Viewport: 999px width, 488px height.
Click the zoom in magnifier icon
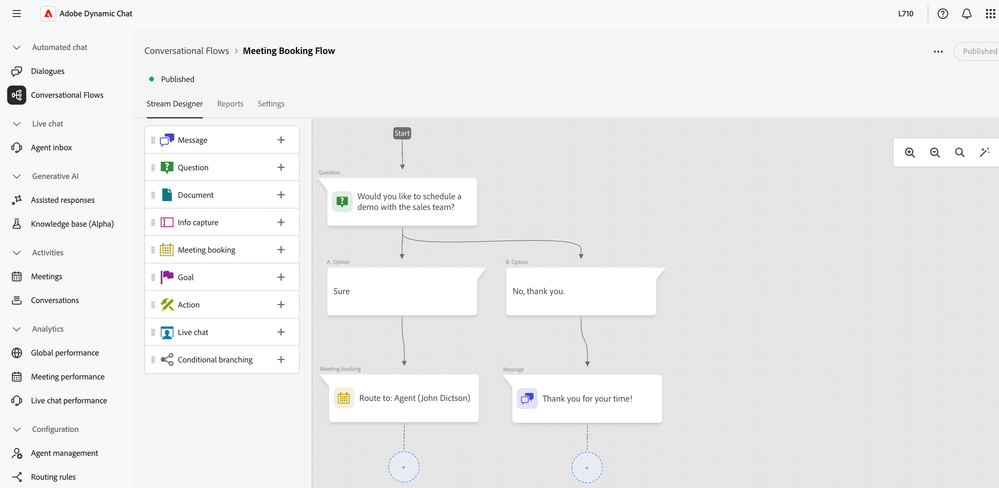910,153
